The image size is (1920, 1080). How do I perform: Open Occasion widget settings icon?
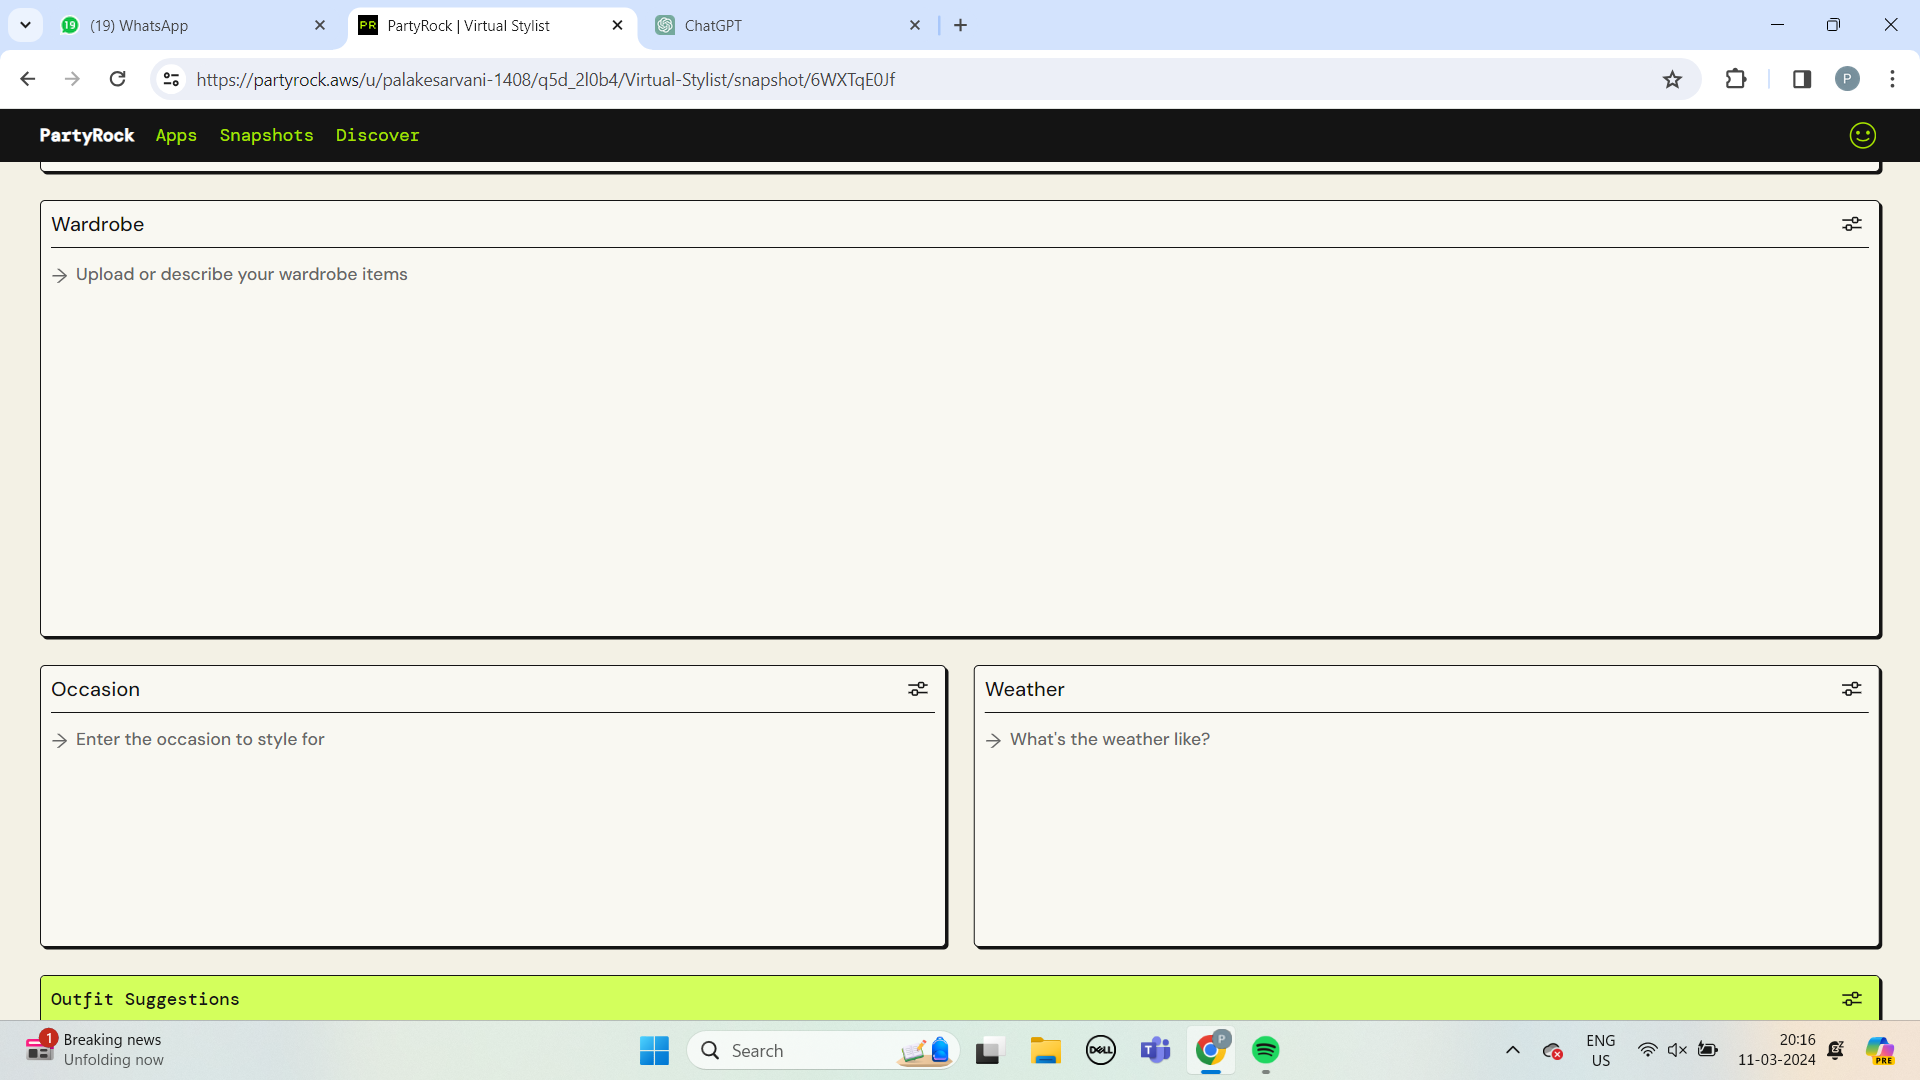pyautogui.click(x=918, y=689)
